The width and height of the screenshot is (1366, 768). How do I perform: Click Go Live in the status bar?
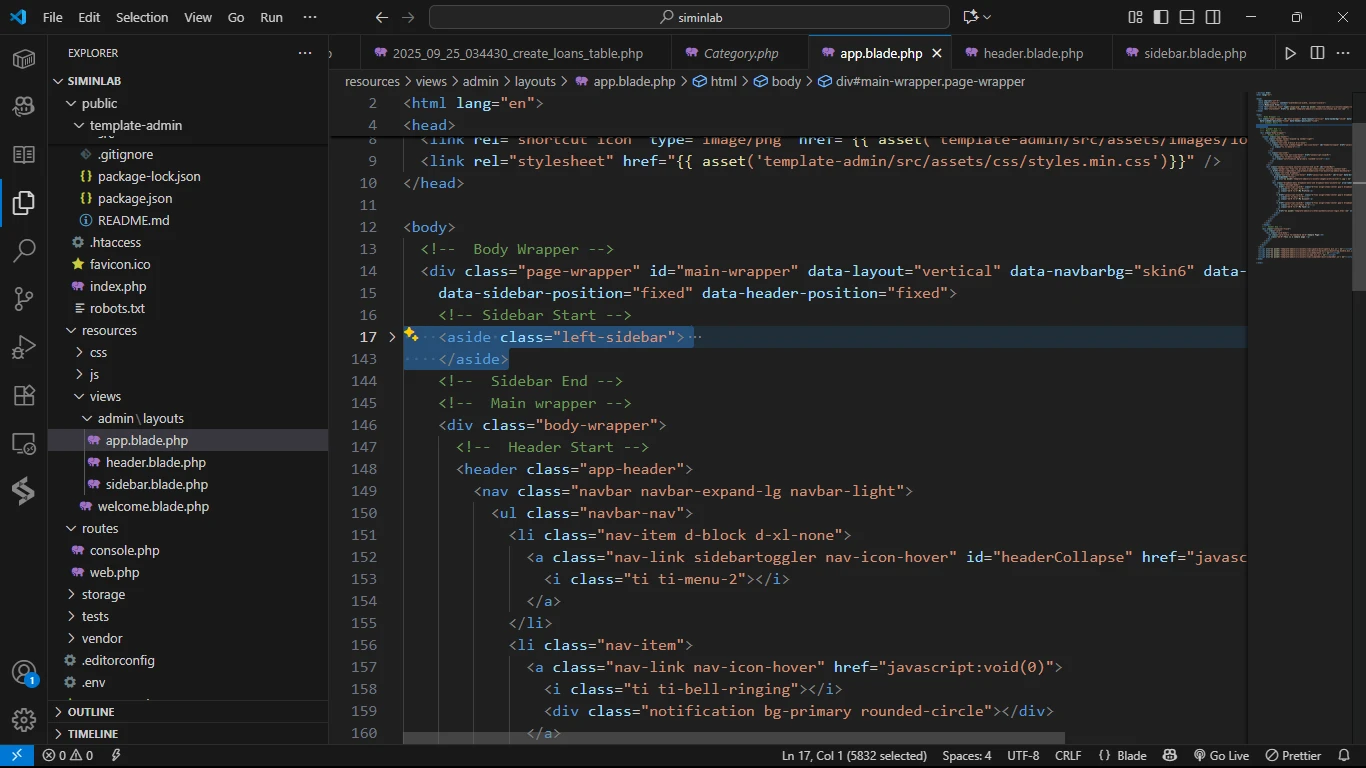tap(1221, 756)
